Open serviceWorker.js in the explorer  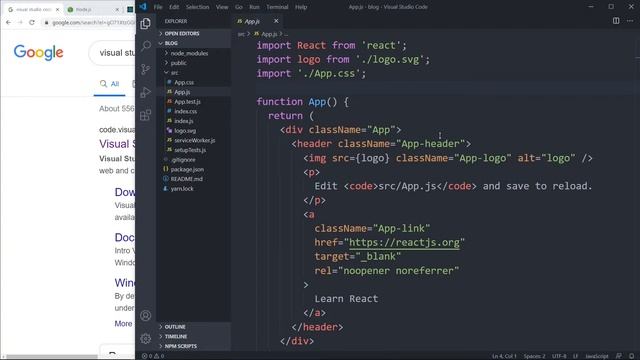coord(193,140)
